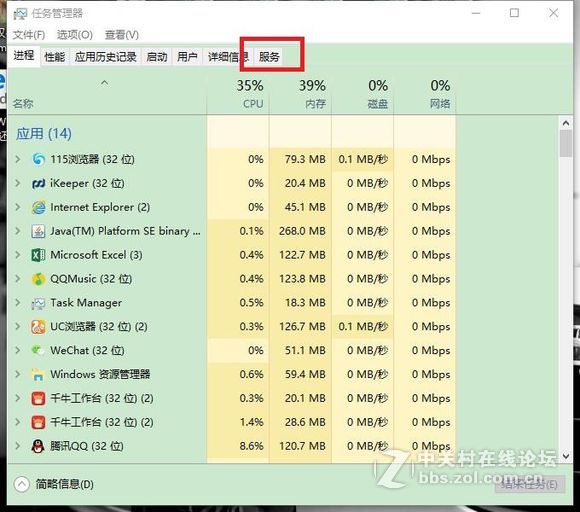Expand the Internet Explorer (2) group
This screenshot has width=580, height=512.
(17, 207)
